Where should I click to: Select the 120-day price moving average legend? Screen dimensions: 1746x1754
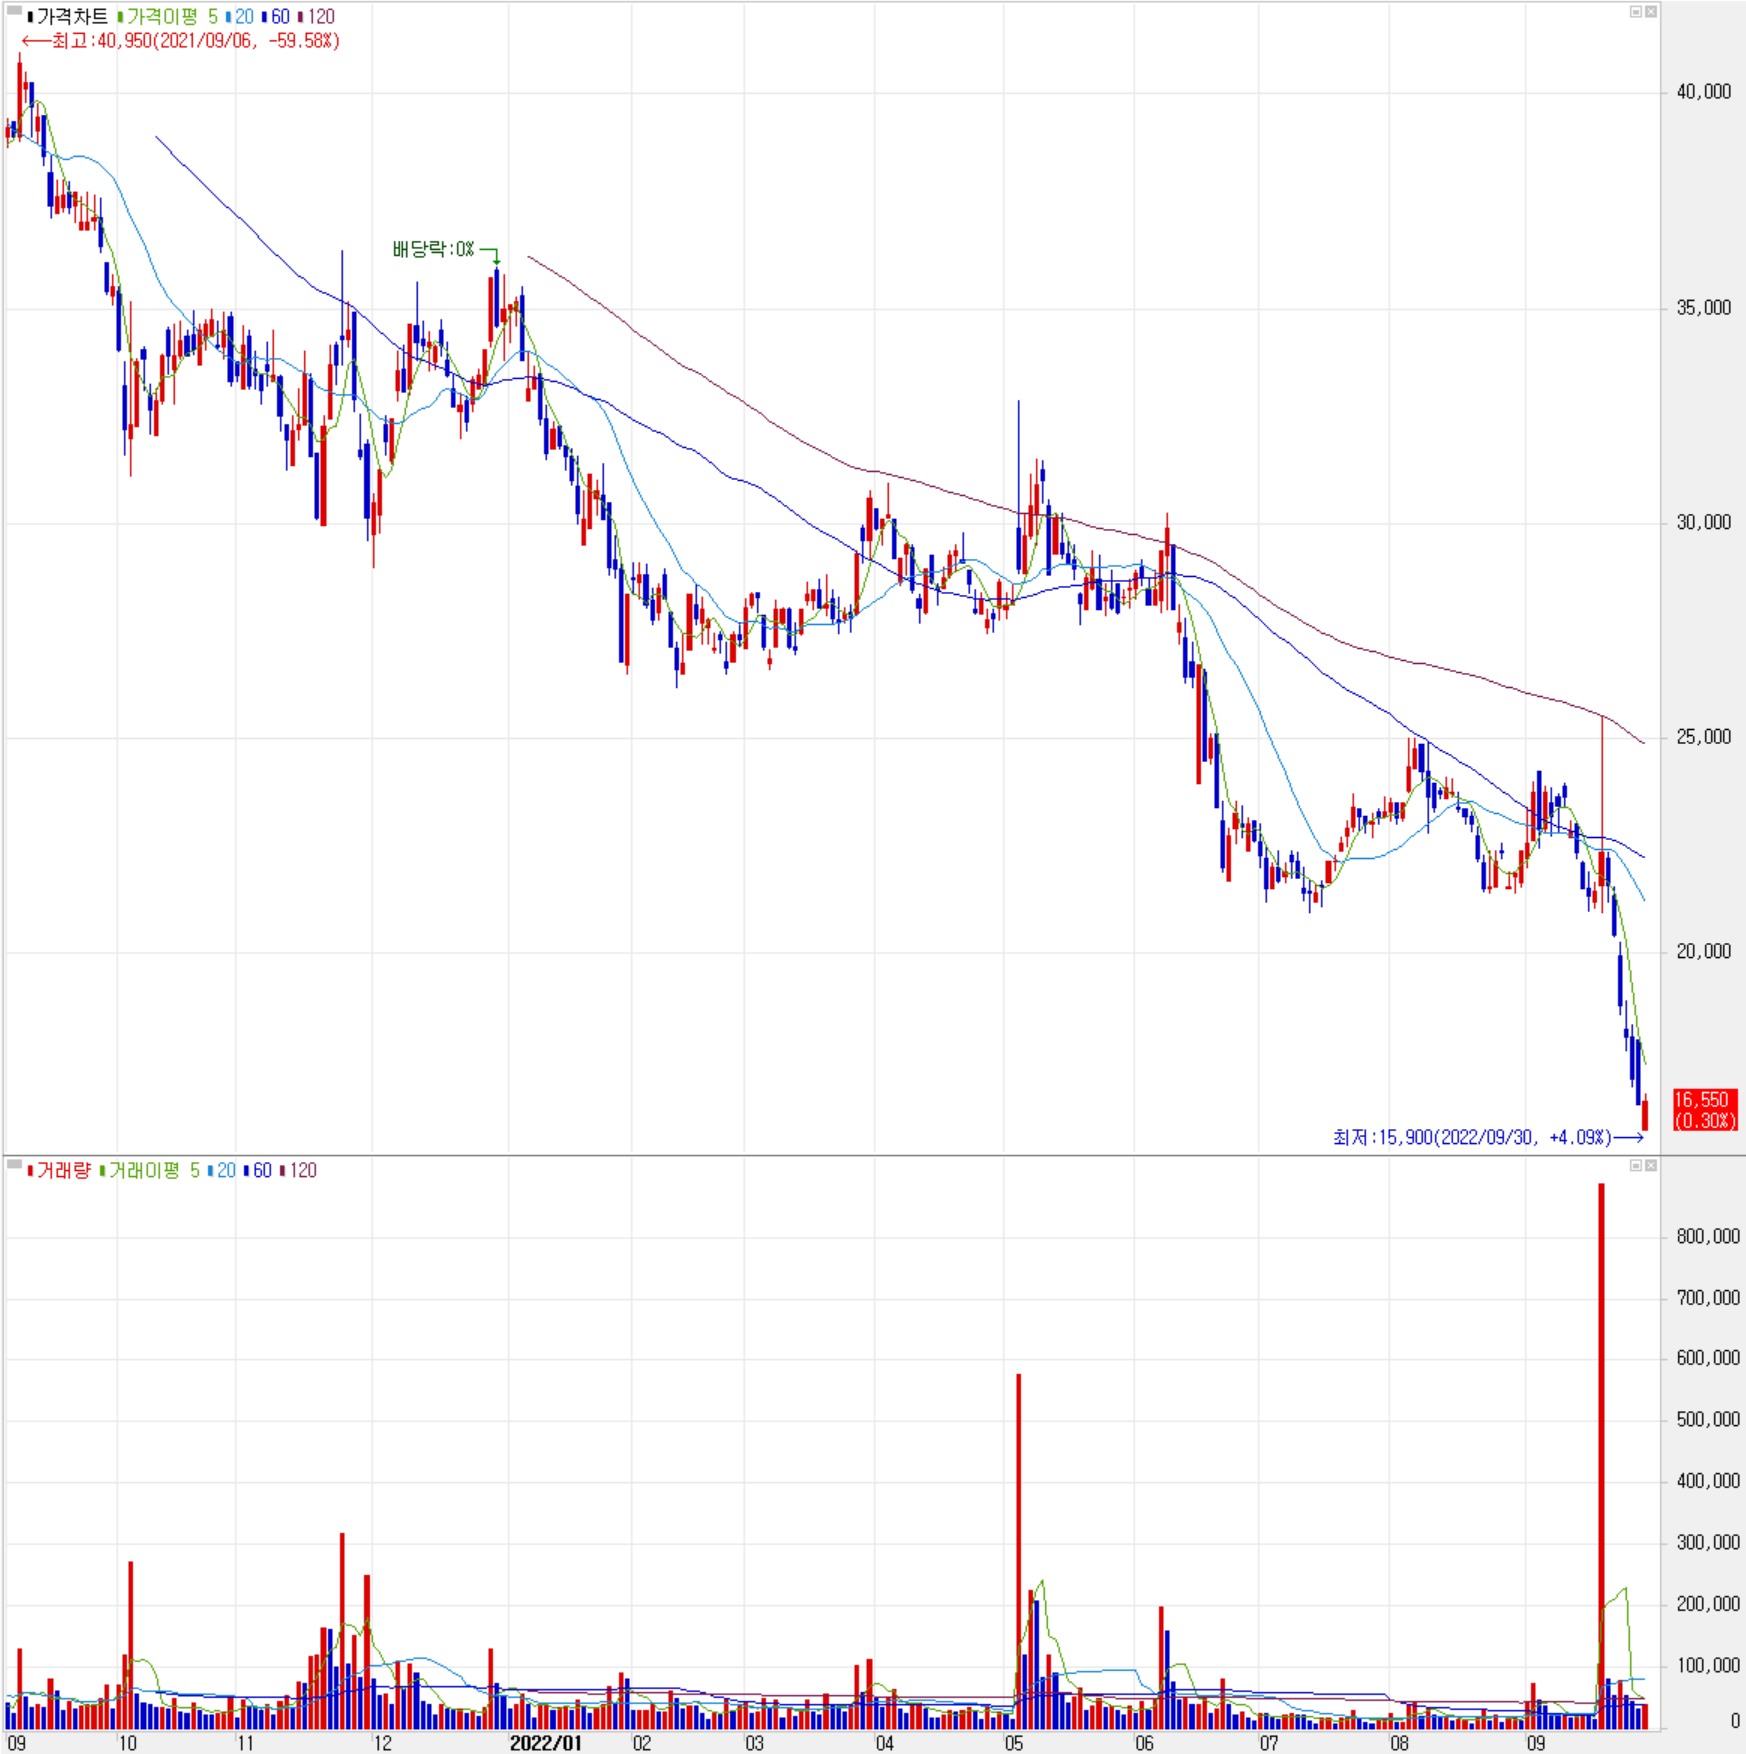click(317, 17)
